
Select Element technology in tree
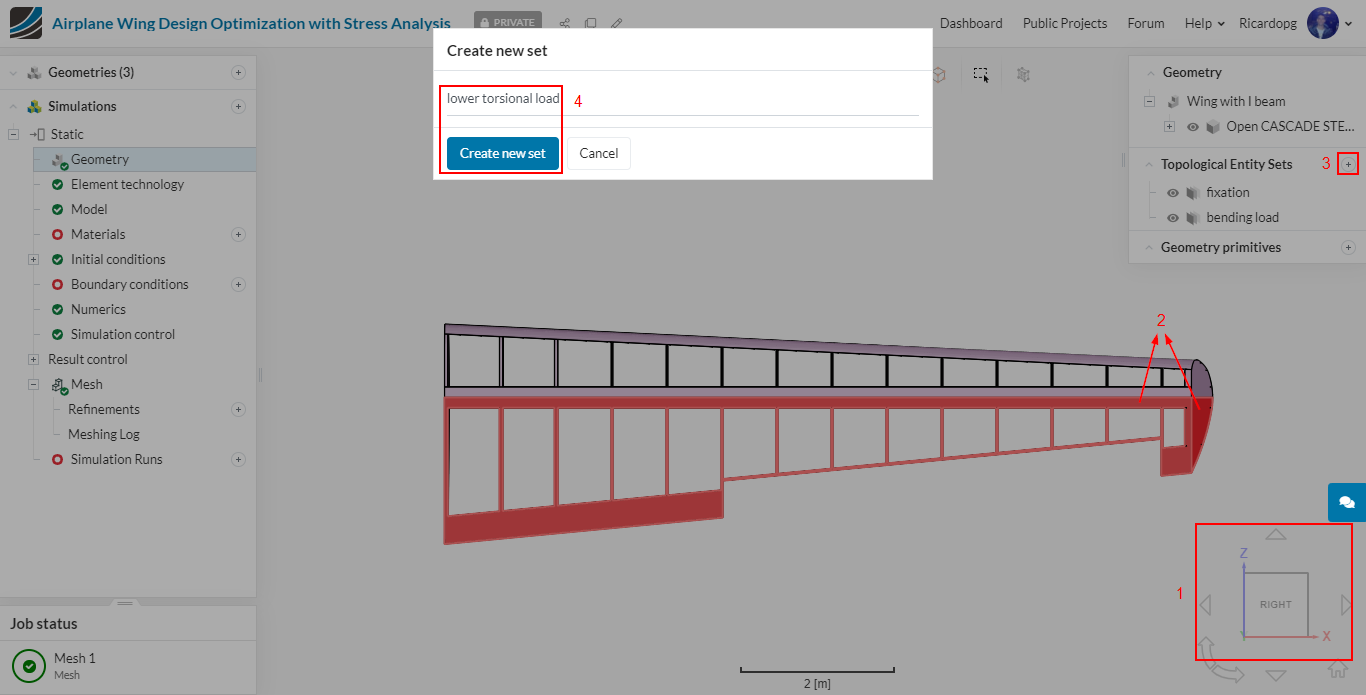[127, 184]
